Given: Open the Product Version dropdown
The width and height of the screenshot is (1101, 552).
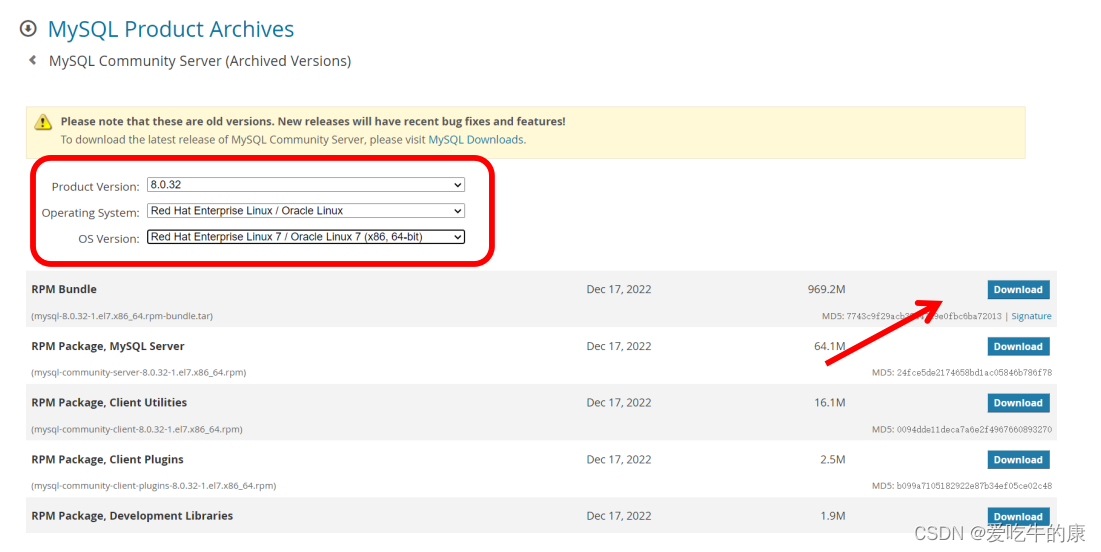Looking at the screenshot, I should pyautogui.click(x=305, y=185).
